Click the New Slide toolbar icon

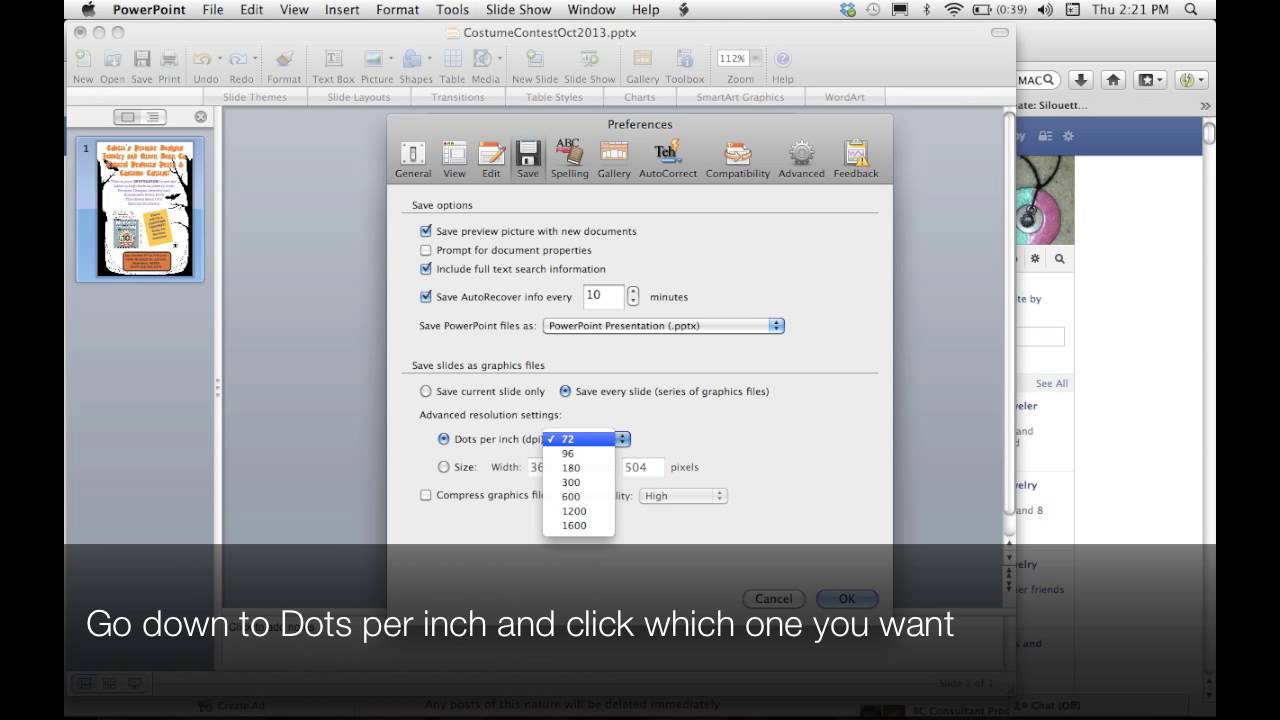point(535,66)
